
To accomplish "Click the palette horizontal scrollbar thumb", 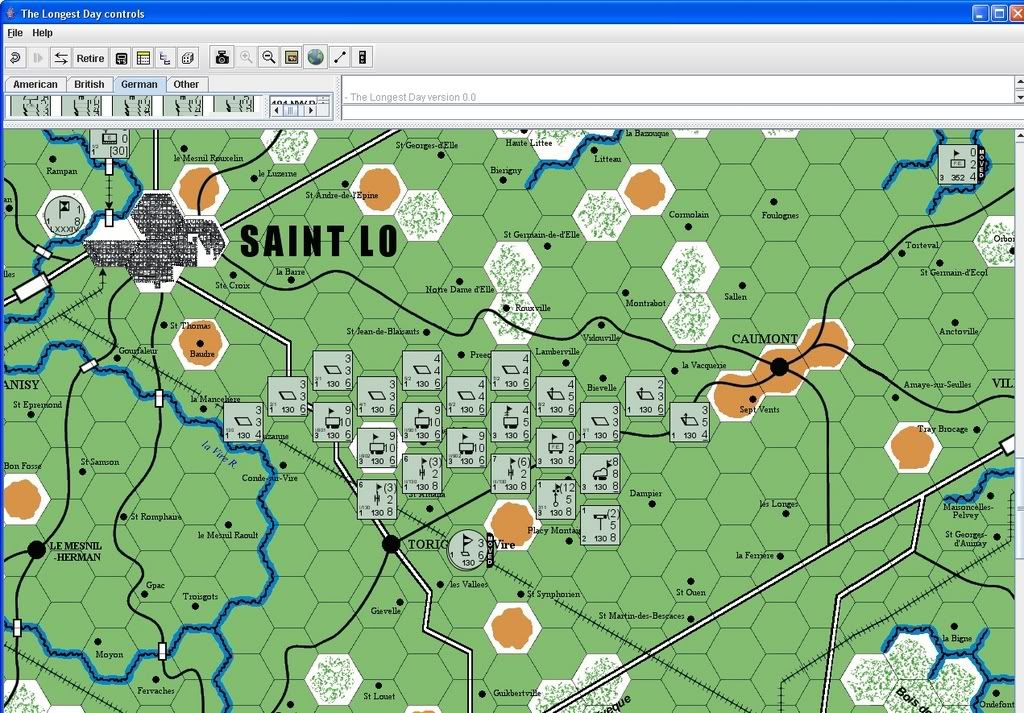I will point(291,110).
